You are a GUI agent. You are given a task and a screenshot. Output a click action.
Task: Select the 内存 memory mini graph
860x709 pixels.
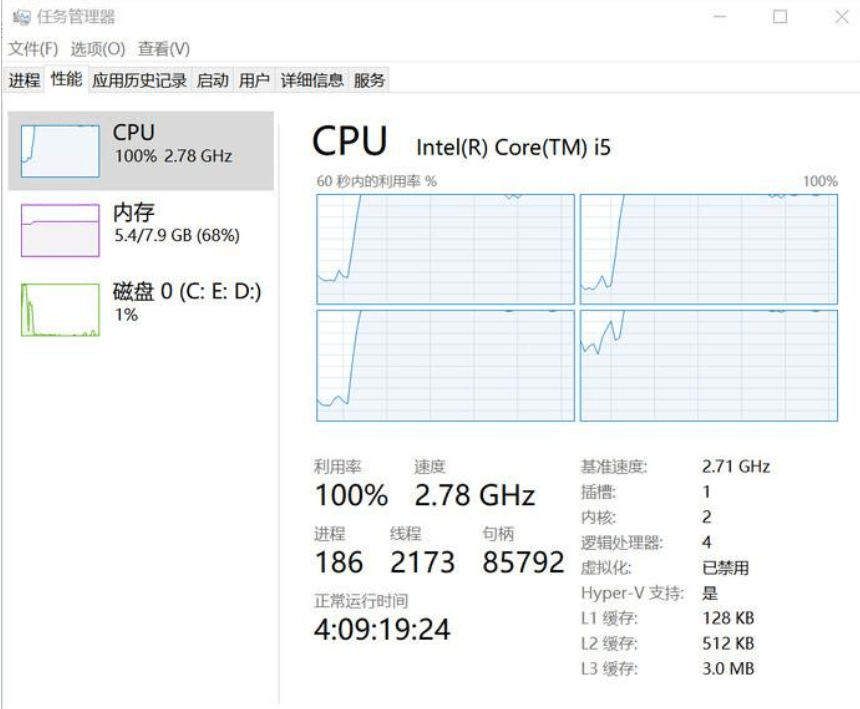60,230
